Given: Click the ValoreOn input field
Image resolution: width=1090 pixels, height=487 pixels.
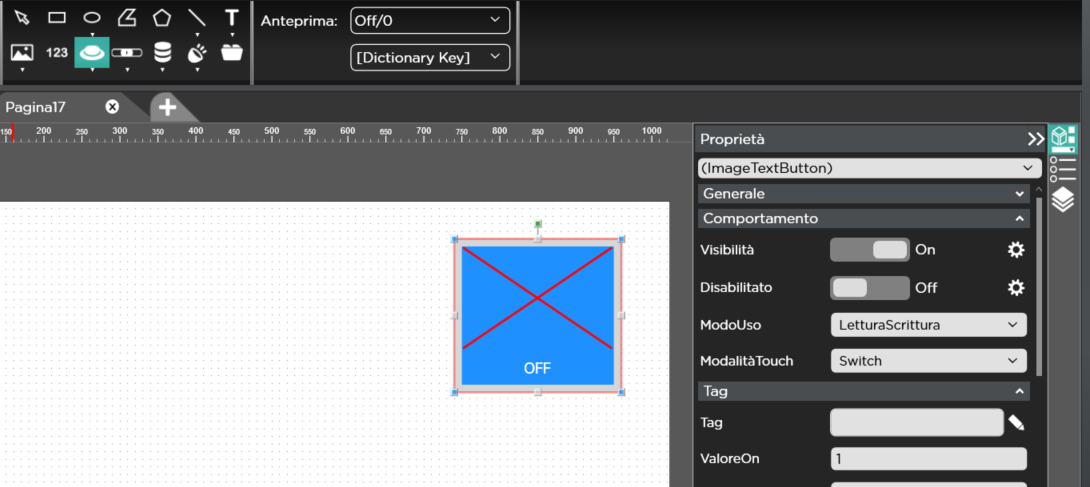Looking at the screenshot, I should (928, 459).
